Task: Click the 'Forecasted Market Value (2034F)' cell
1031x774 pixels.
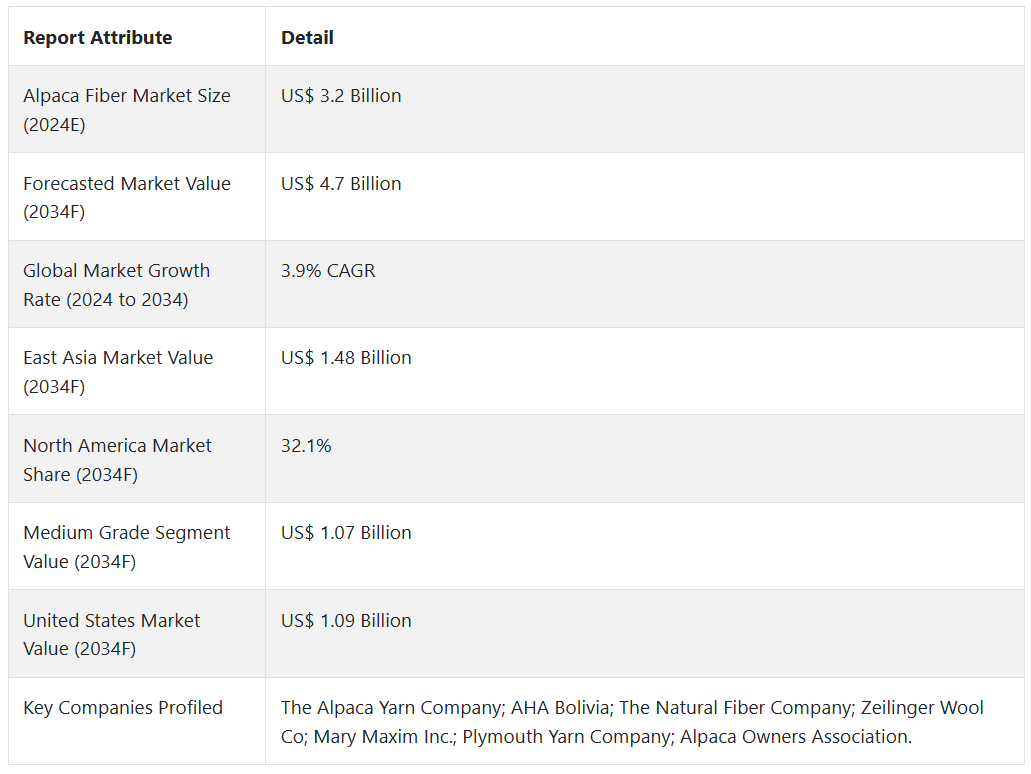Action: point(127,197)
